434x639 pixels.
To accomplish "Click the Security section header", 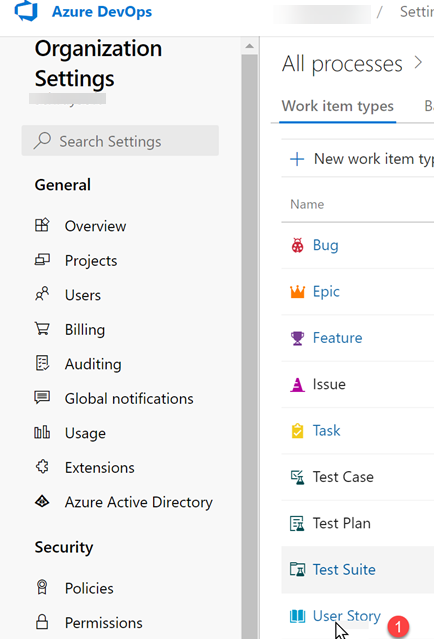I will point(64,547).
